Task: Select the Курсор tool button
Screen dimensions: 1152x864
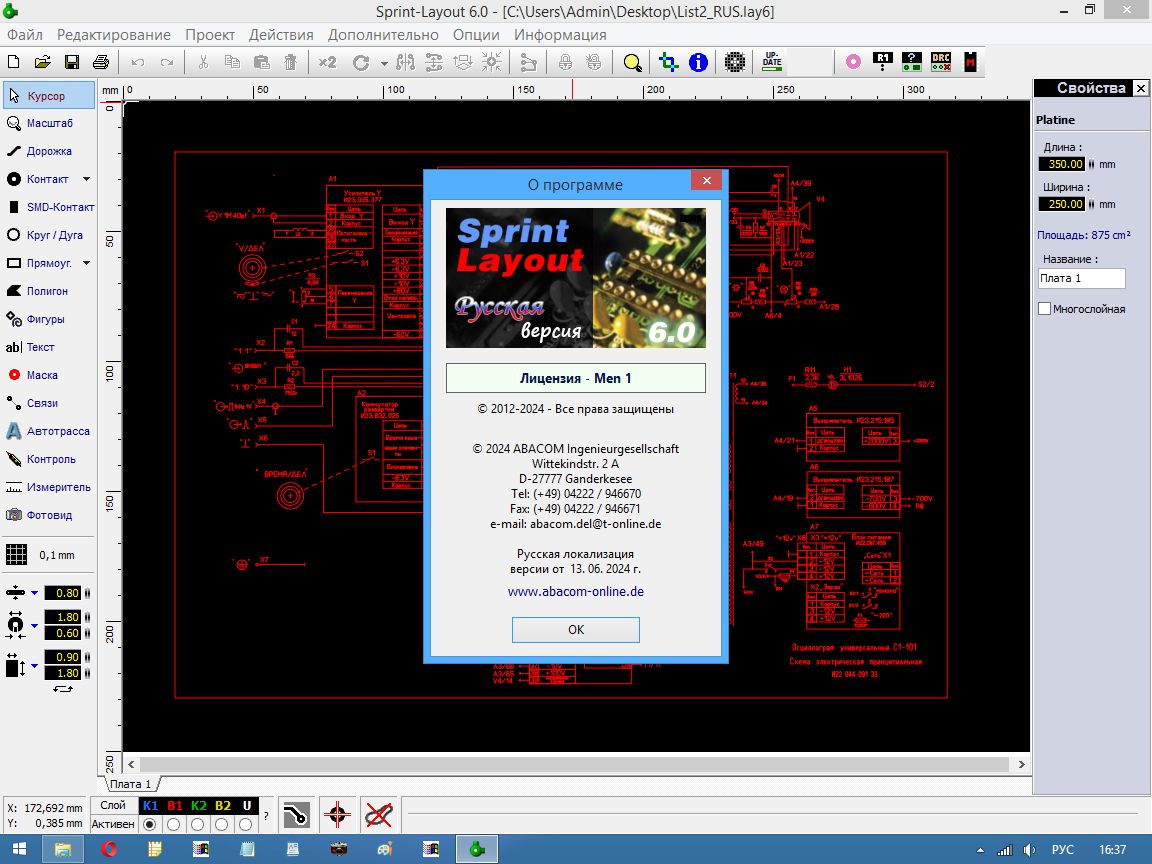Action: (x=48, y=96)
